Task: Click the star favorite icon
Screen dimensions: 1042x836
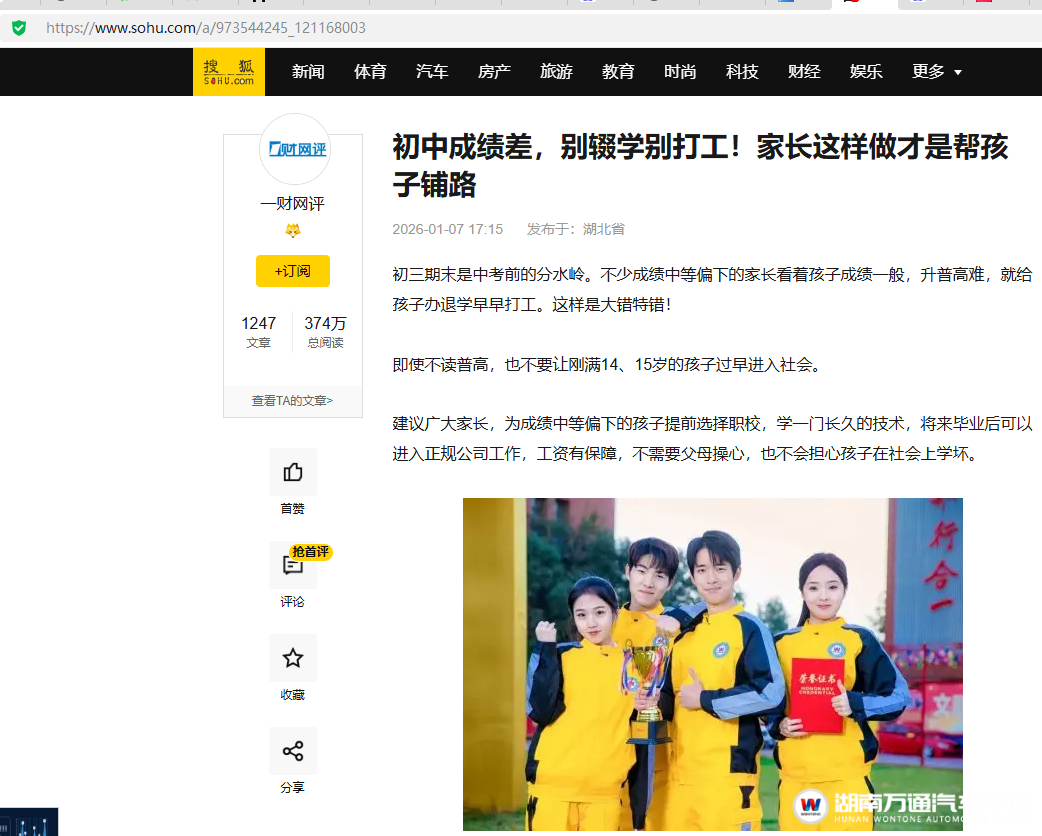Action: pyautogui.click(x=293, y=658)
